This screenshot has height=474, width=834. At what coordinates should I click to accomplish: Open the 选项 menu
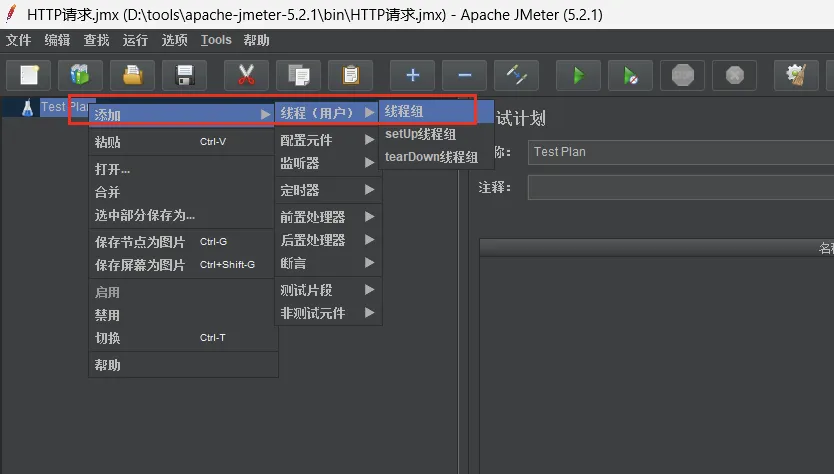click(x=174, y=40)
